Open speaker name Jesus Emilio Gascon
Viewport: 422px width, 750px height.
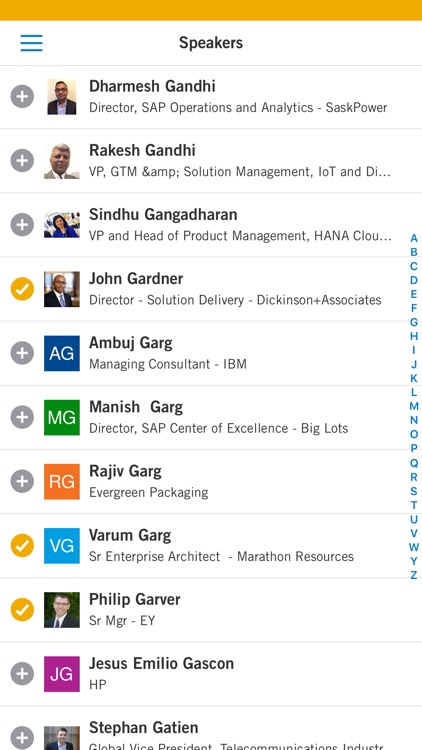[x=161, y=663]
